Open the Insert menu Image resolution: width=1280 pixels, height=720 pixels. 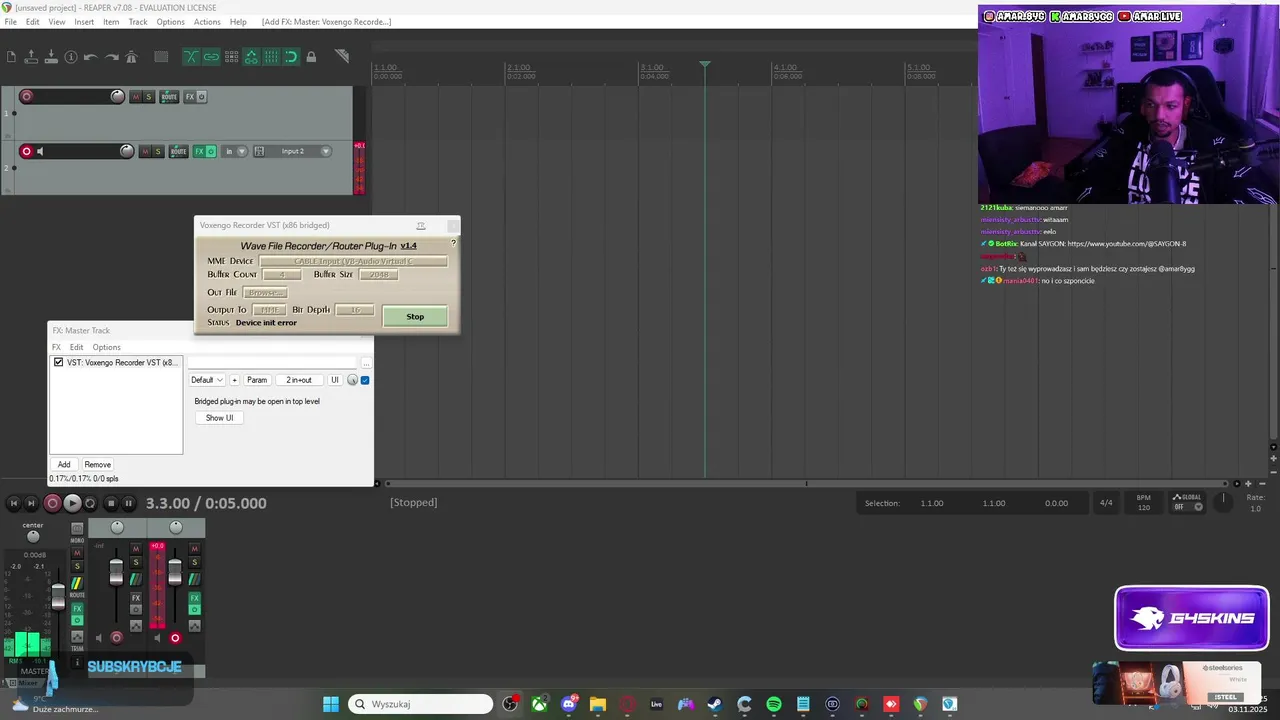(x=84, y=21)
